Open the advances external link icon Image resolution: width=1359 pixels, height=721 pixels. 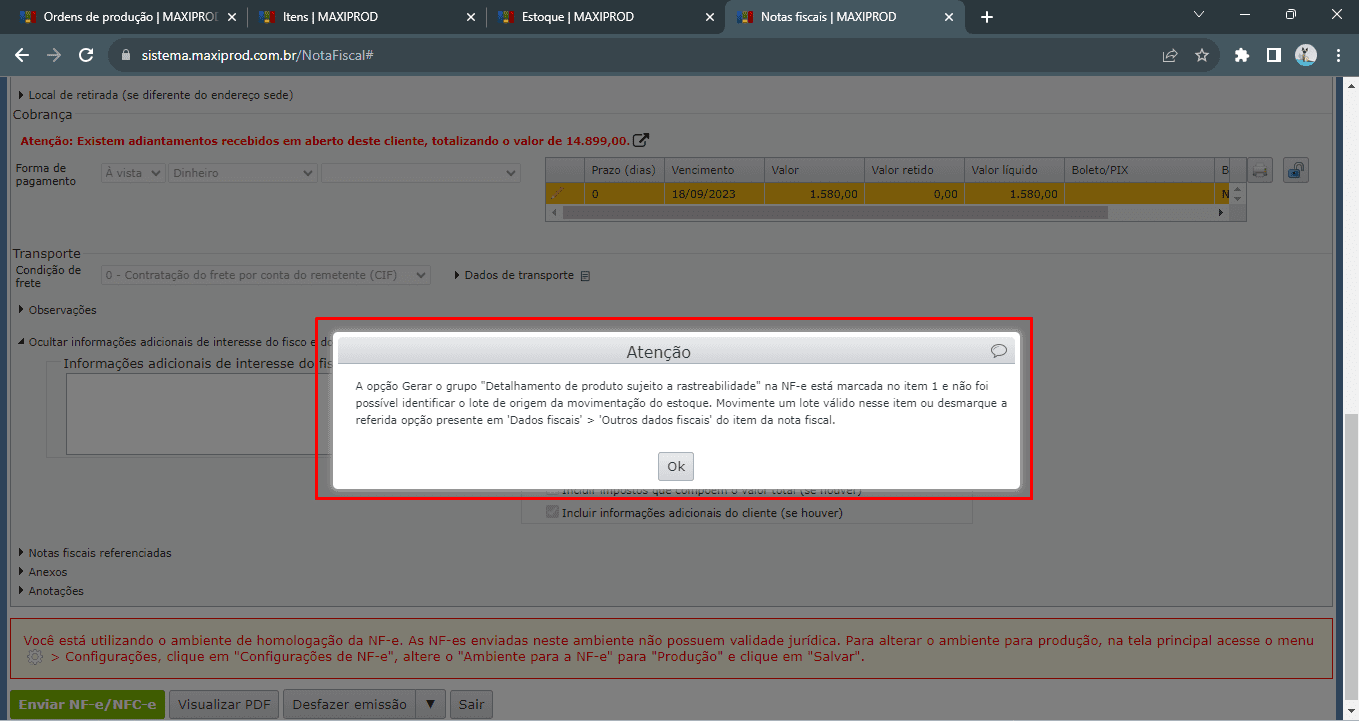coord(642,140)
